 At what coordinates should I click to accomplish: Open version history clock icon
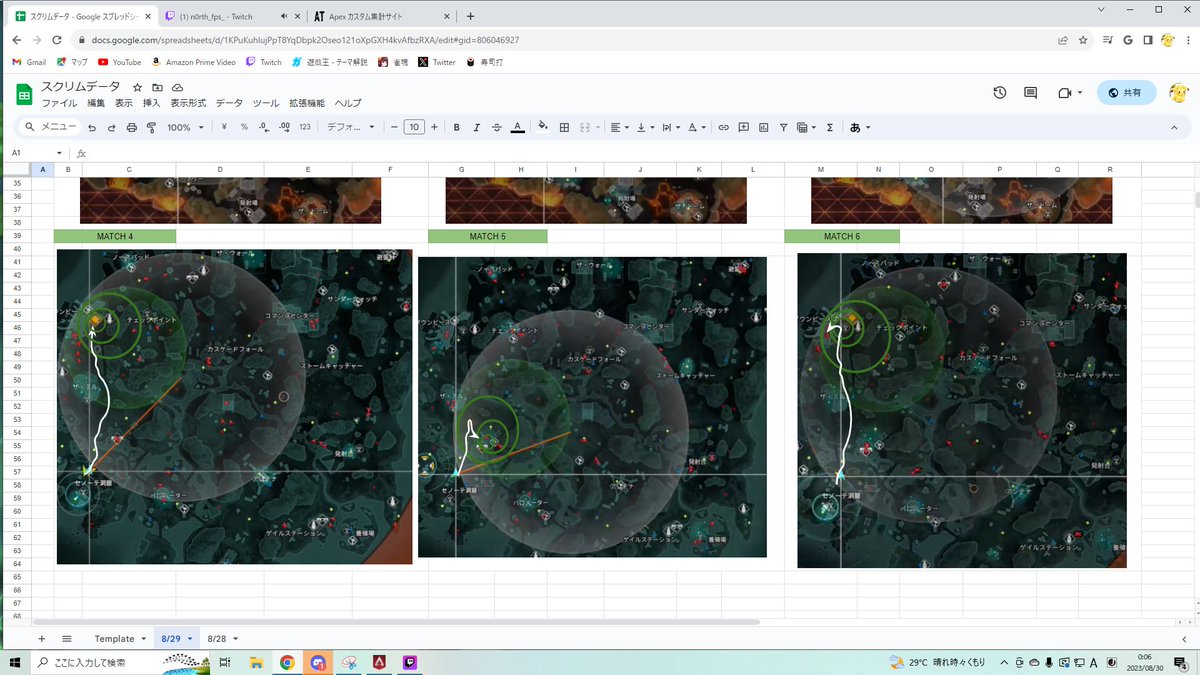(x=1000, y=93)
